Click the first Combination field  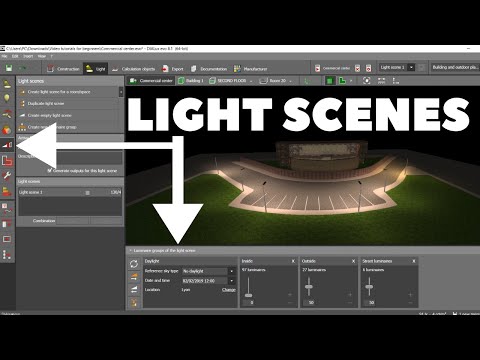(73, 221)
